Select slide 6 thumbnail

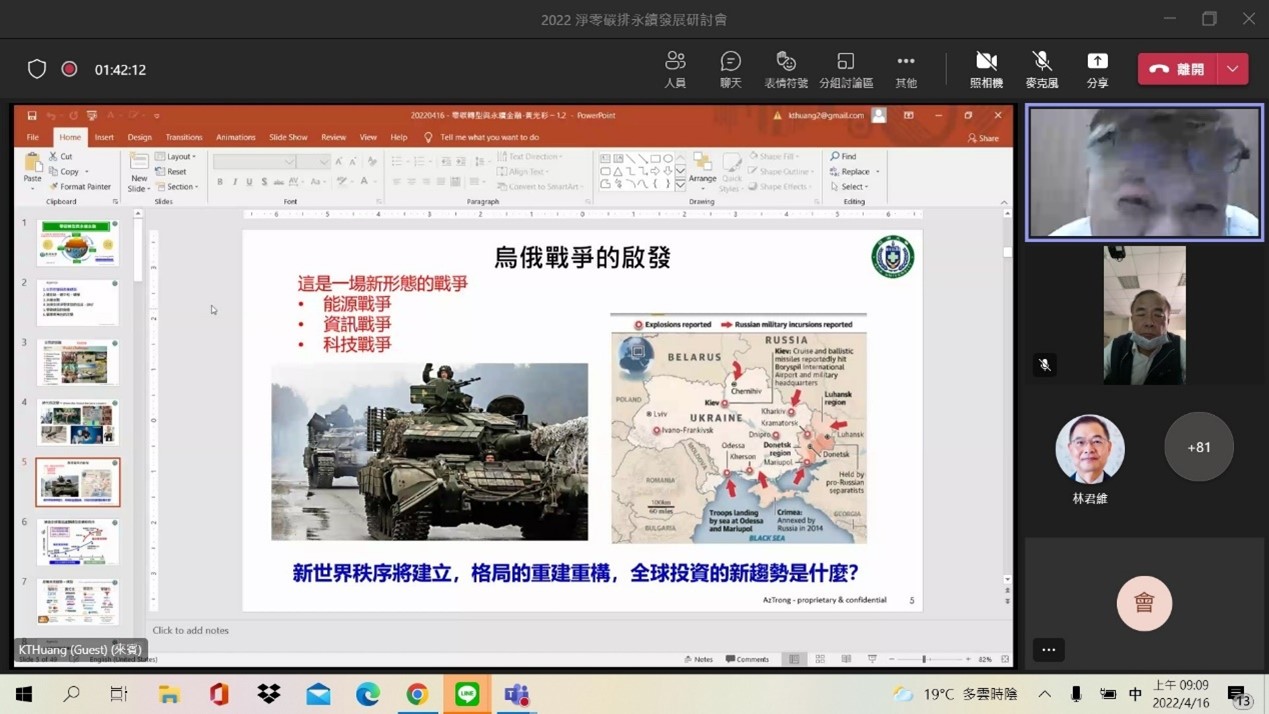pyautogui.click(x=78, y=542)
